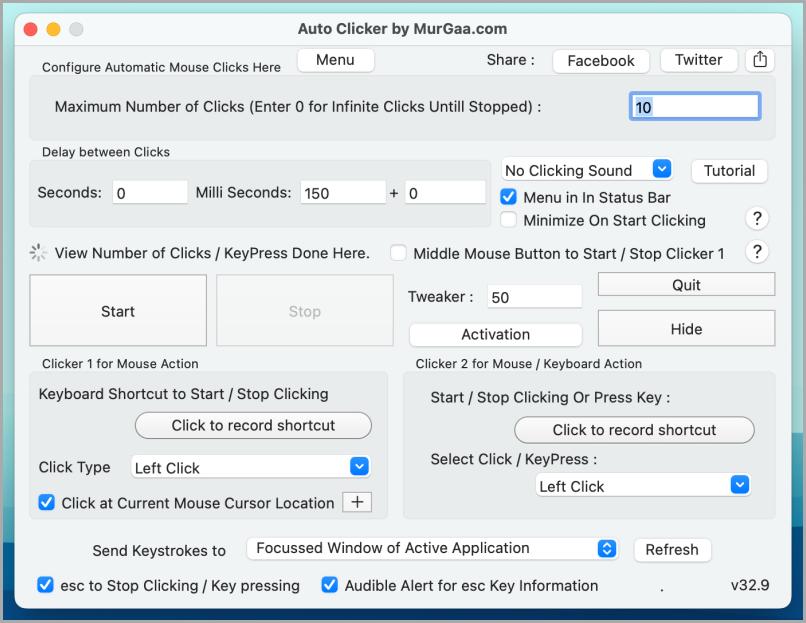The image size is (806, 623).
Task: Click the help icon next to Minimize On Start Clicking
Action: (757, 219)
